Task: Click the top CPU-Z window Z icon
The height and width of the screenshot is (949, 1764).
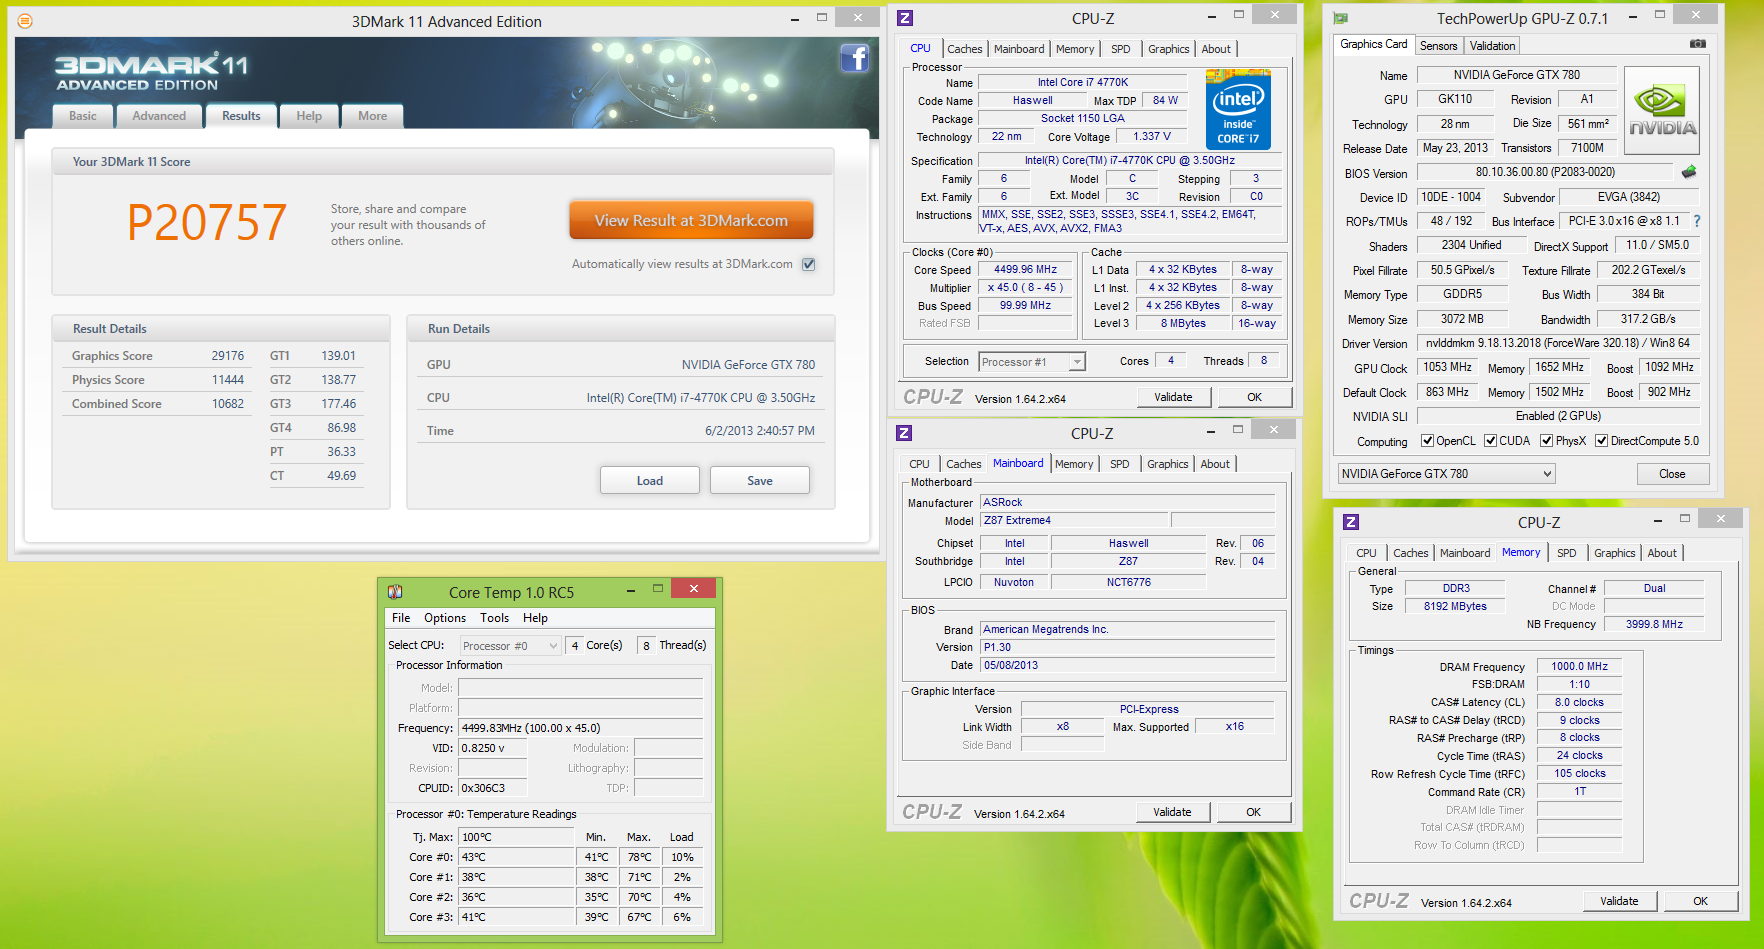Action: (x=905, y=18)
